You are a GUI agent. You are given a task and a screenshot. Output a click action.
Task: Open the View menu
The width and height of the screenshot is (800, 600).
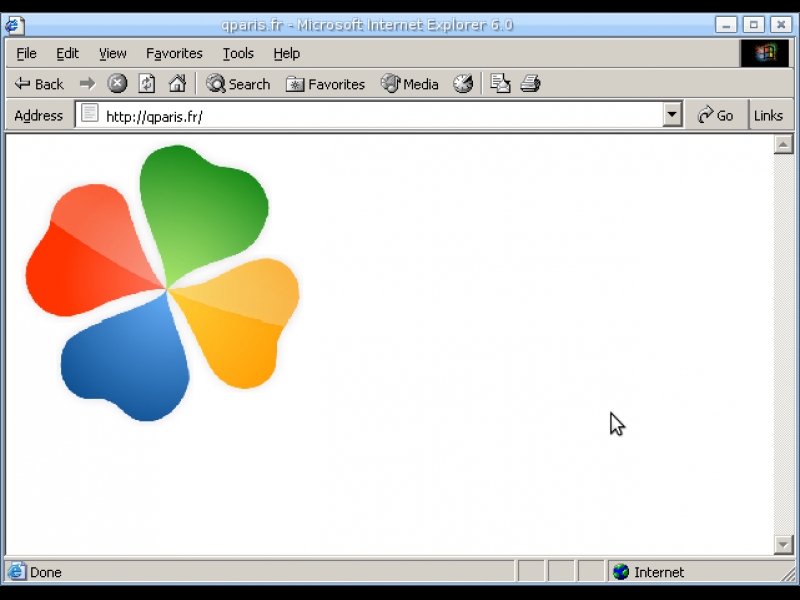tap(112, 53)
